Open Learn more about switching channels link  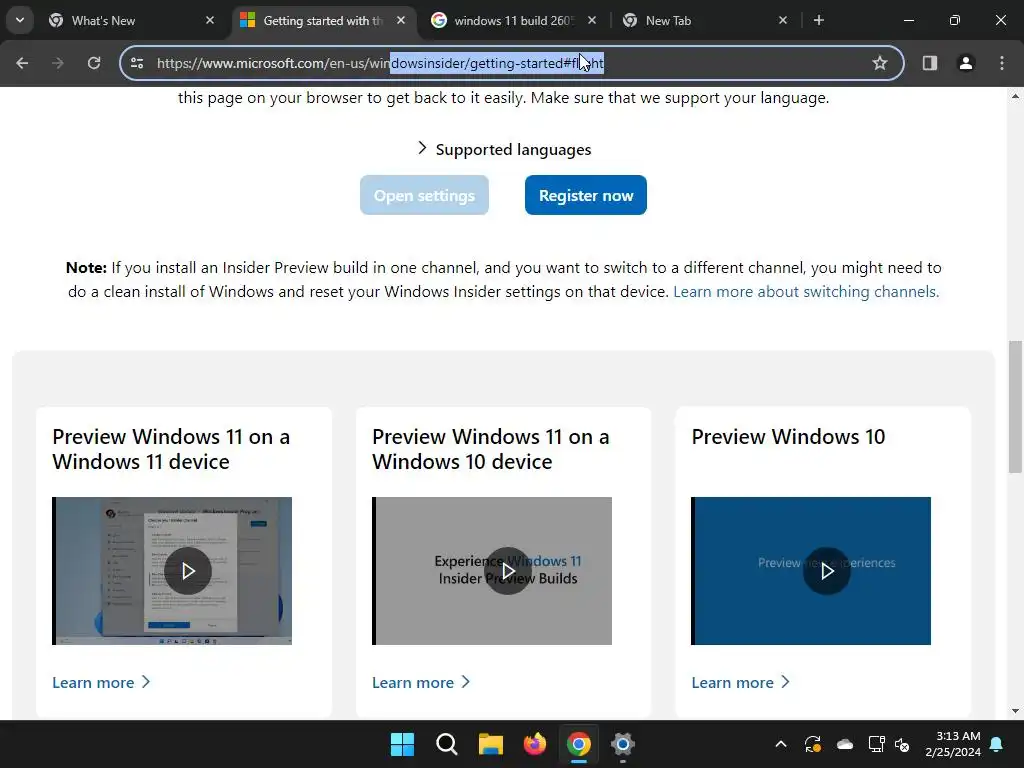pos(806,292)
